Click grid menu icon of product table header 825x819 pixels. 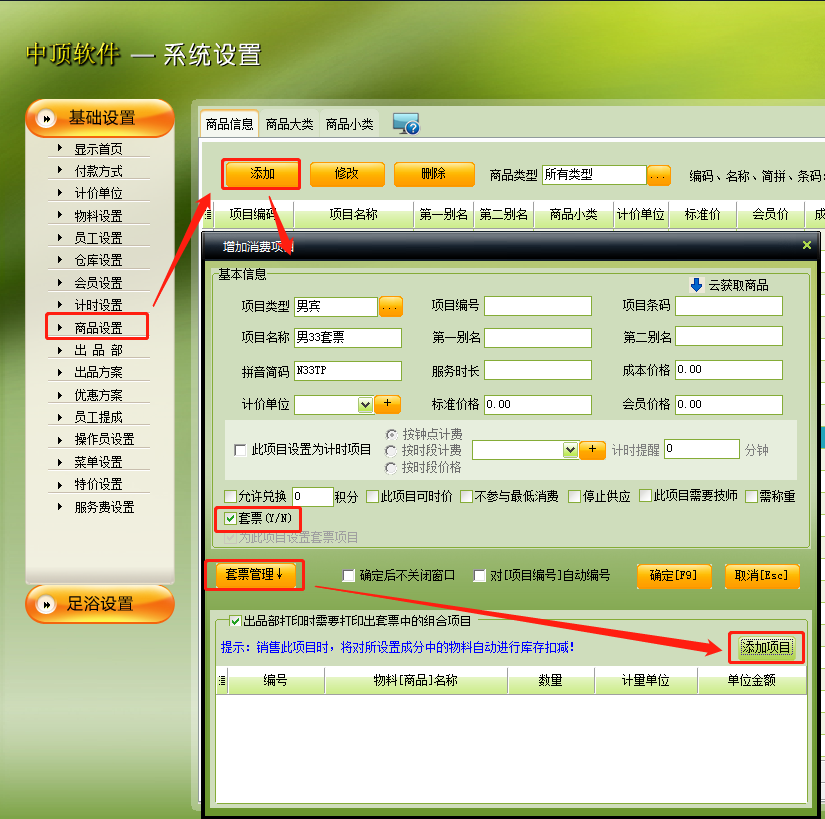tap(208, 214)
